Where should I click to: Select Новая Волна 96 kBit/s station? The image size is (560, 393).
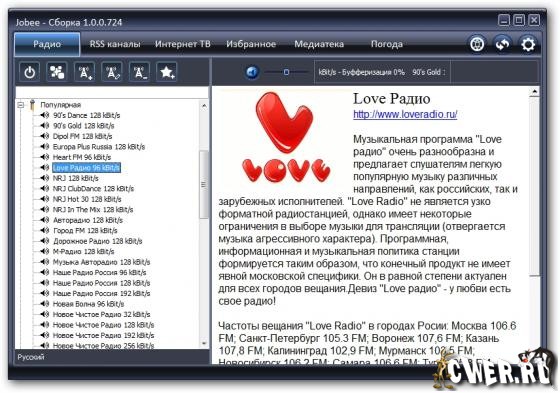point(89,304)
